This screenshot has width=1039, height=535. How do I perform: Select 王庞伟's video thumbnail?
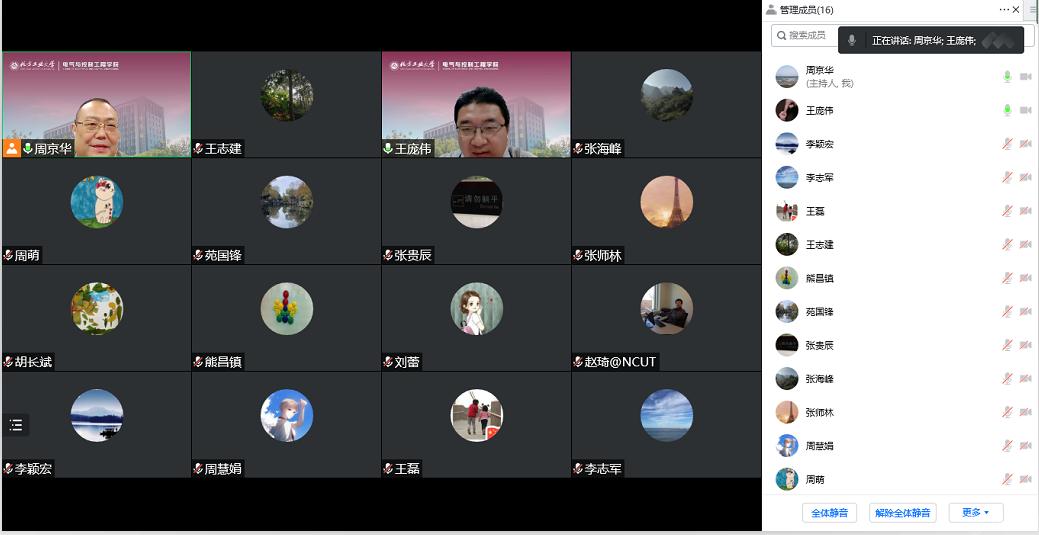point(476,105)
